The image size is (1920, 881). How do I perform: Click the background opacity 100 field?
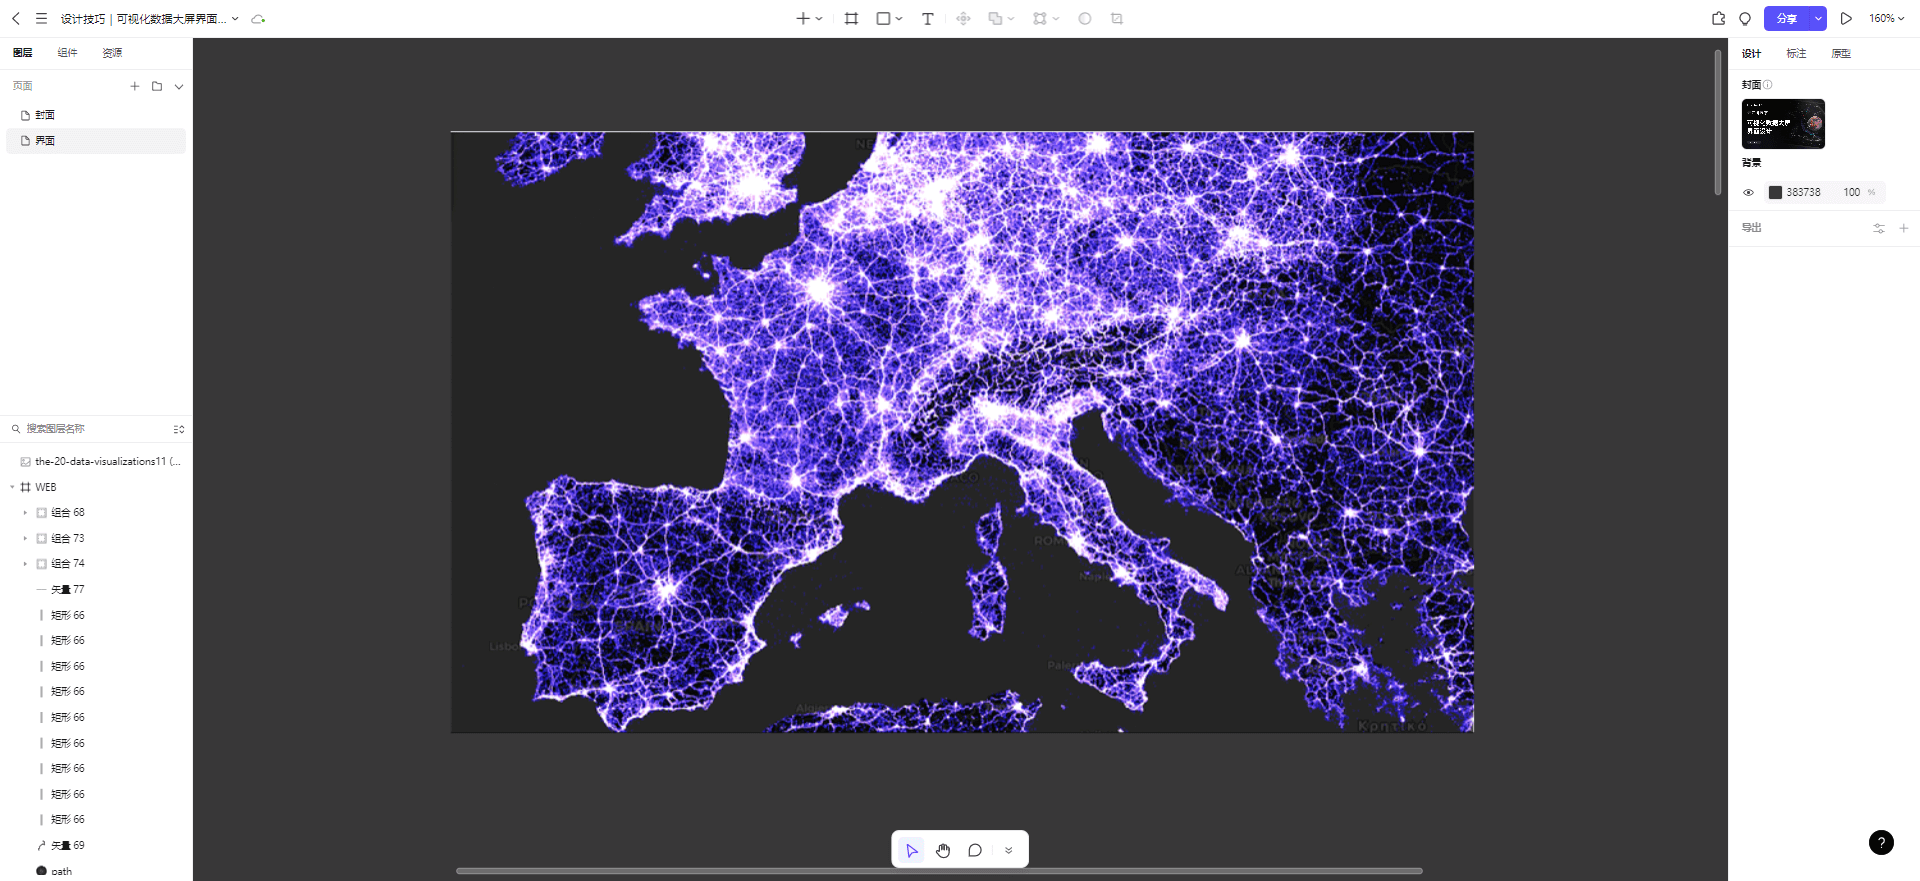[x=1852, y=192]
